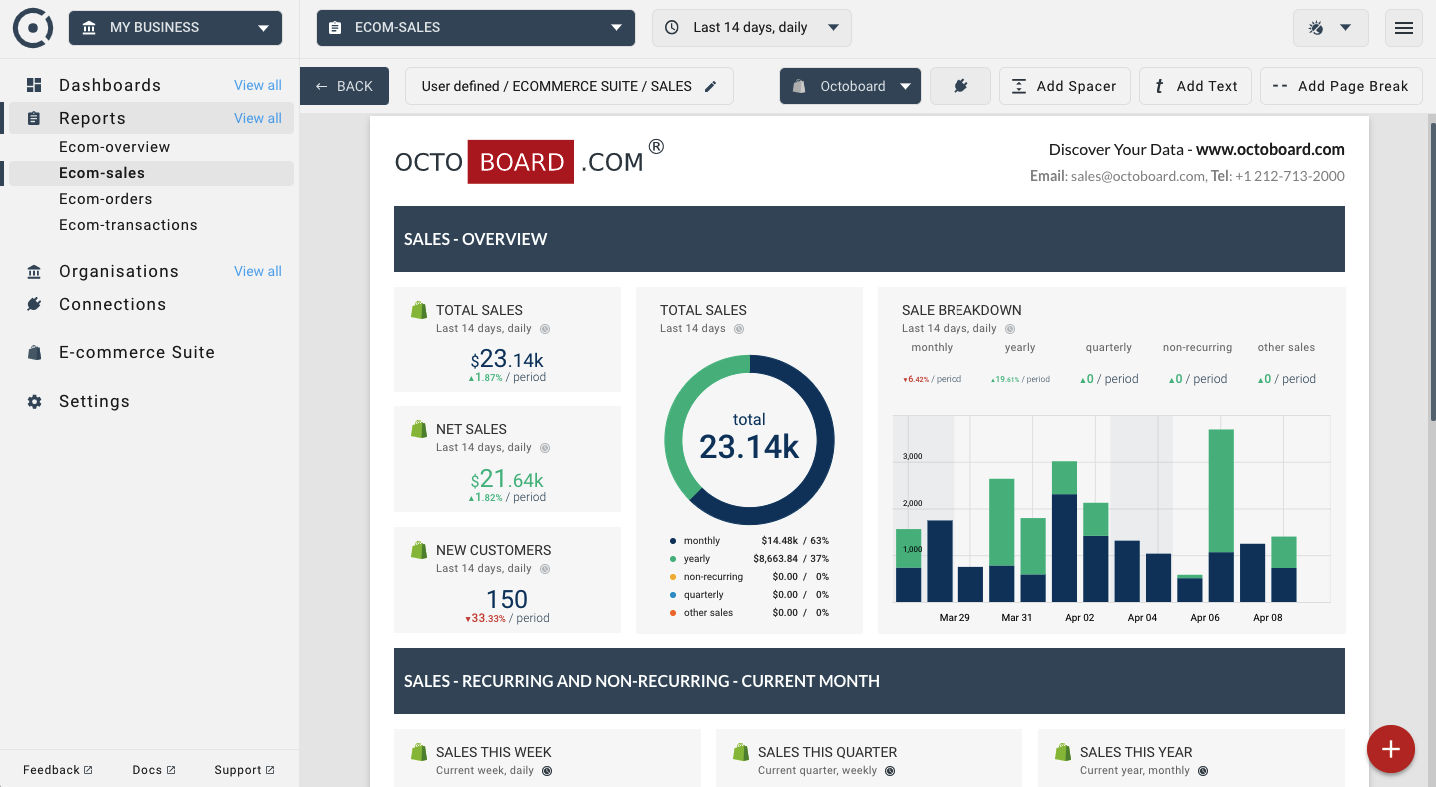Click the Shopify icon on SALES THIS WEEK
The height and width of the screenshot is (787, 1436).
(419, 752)
